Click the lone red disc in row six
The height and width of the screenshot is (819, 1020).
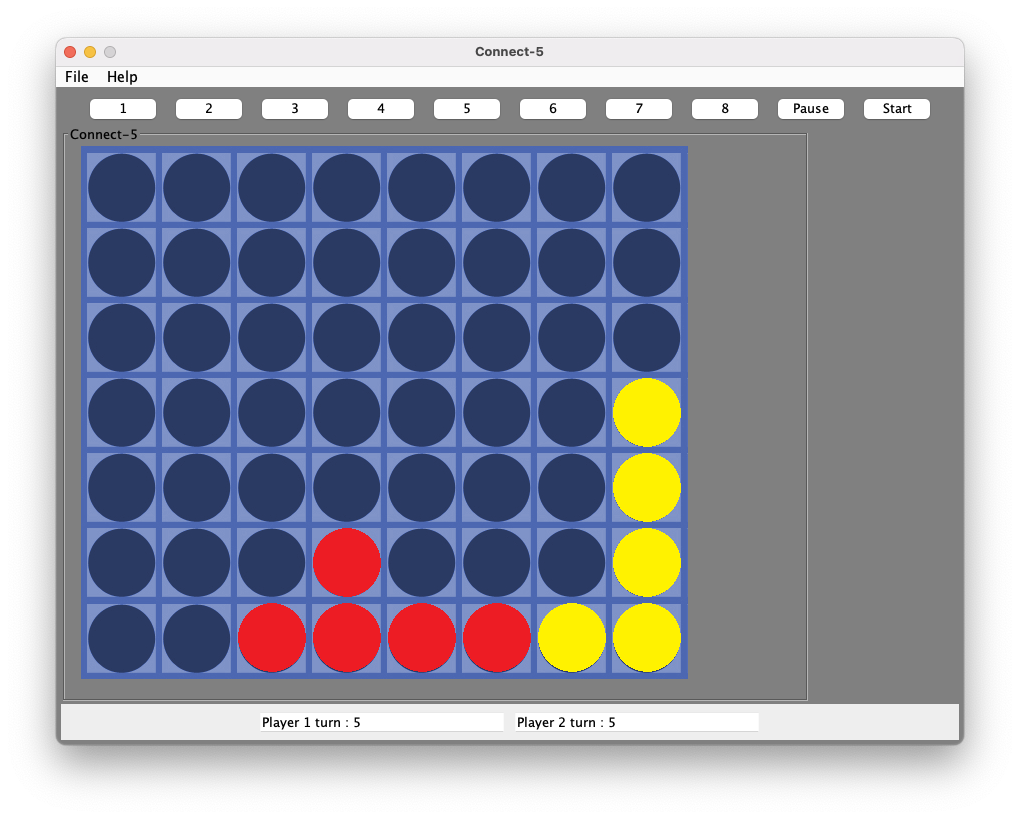(346, 563)
